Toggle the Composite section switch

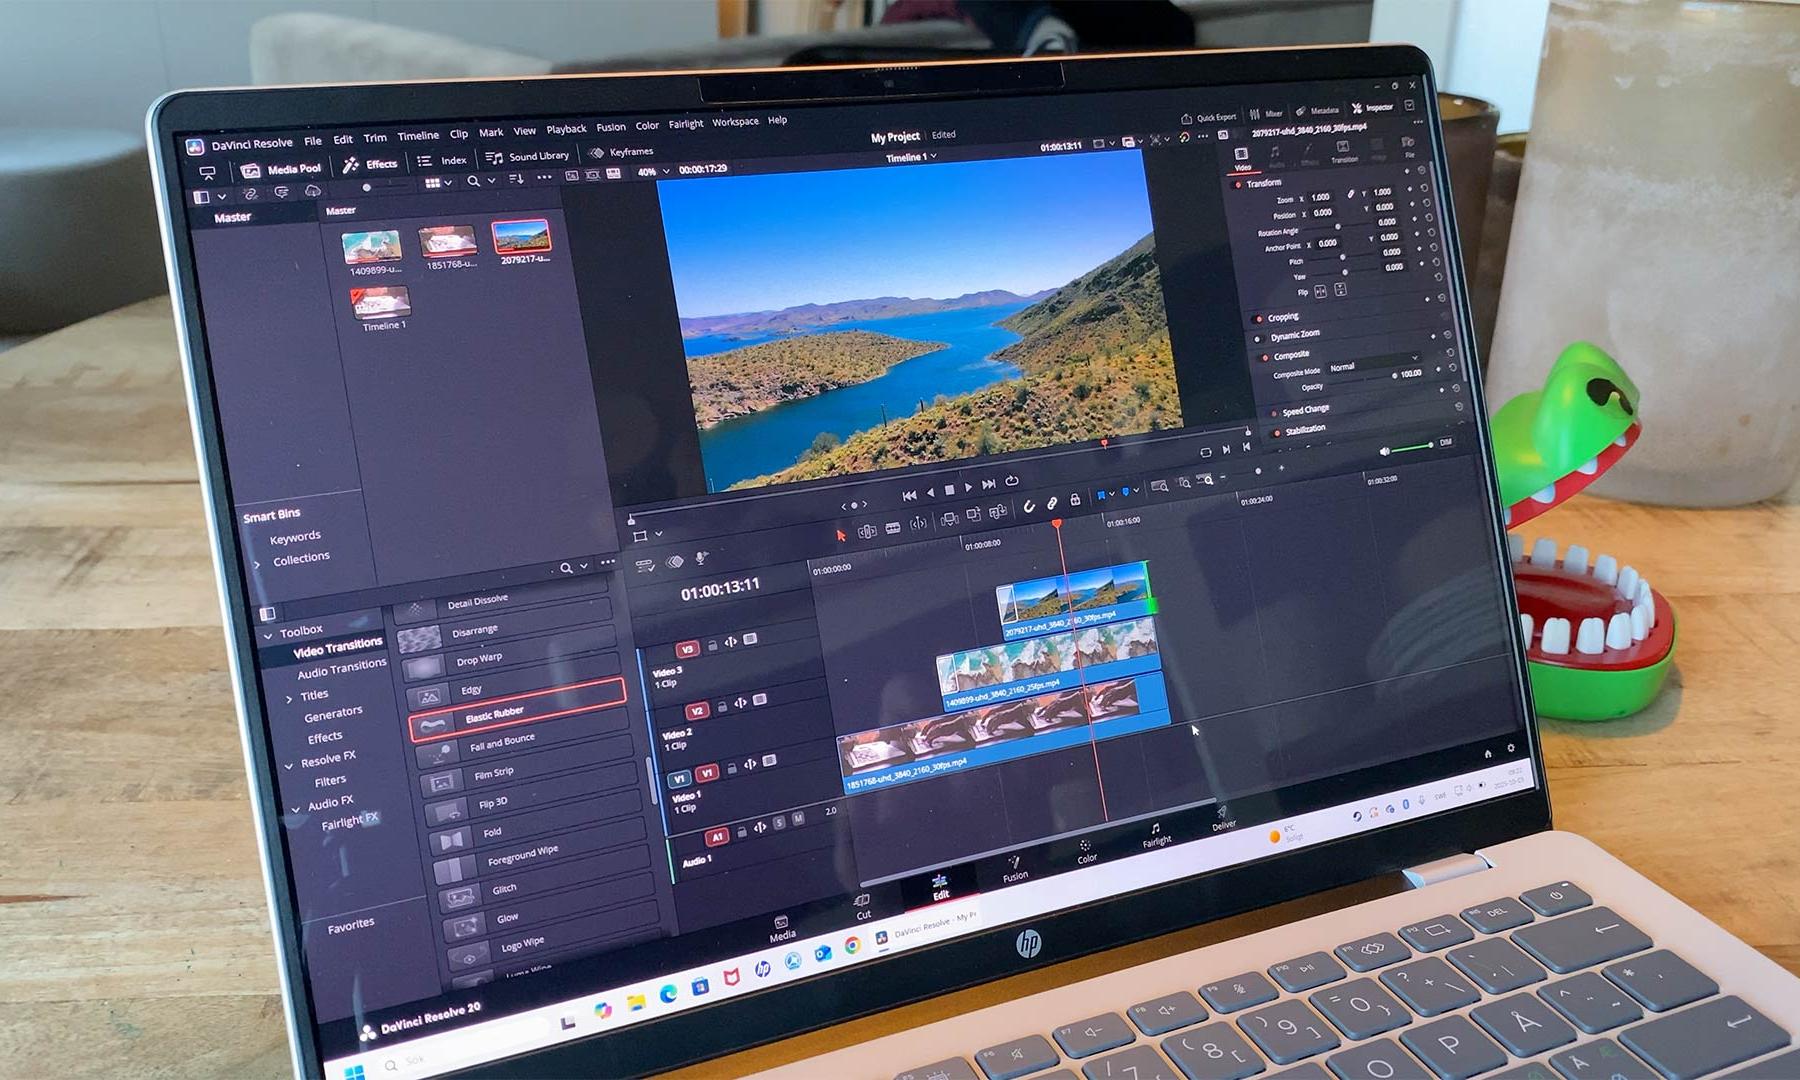click(x=1264, y=357)
